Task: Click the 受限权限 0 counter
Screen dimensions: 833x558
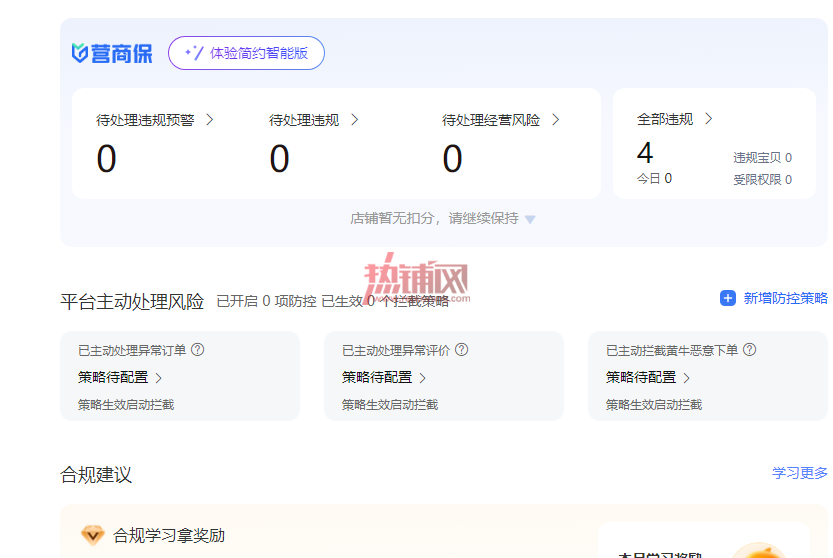Action: coord(762,180)
